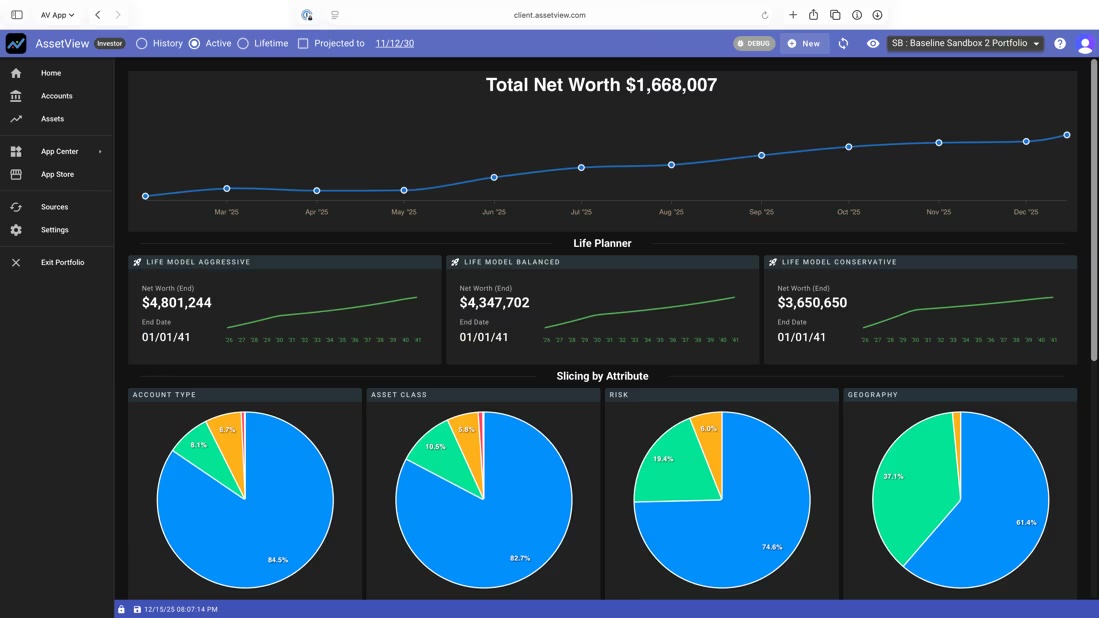Toggle the eye visibility icon in header
This screenshot has height=618, width=1099.
click(x=873, y=44)
